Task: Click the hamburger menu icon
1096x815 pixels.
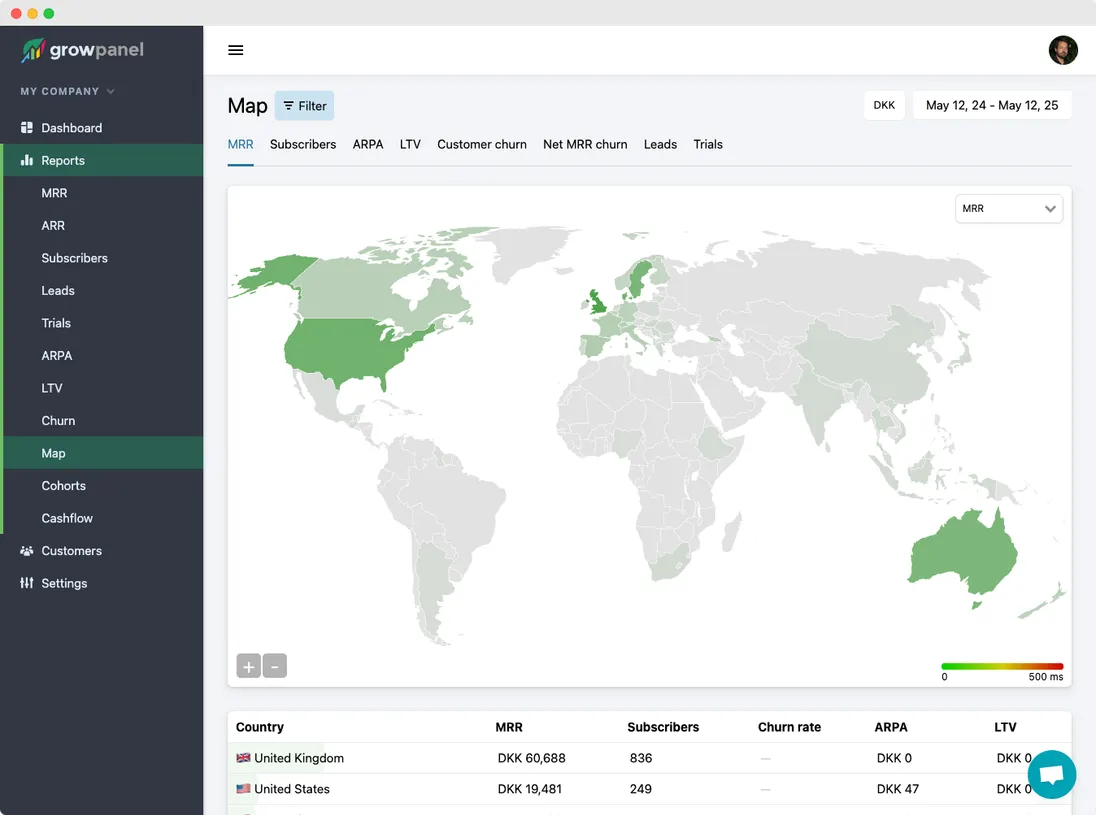Action: pos(236,50)
